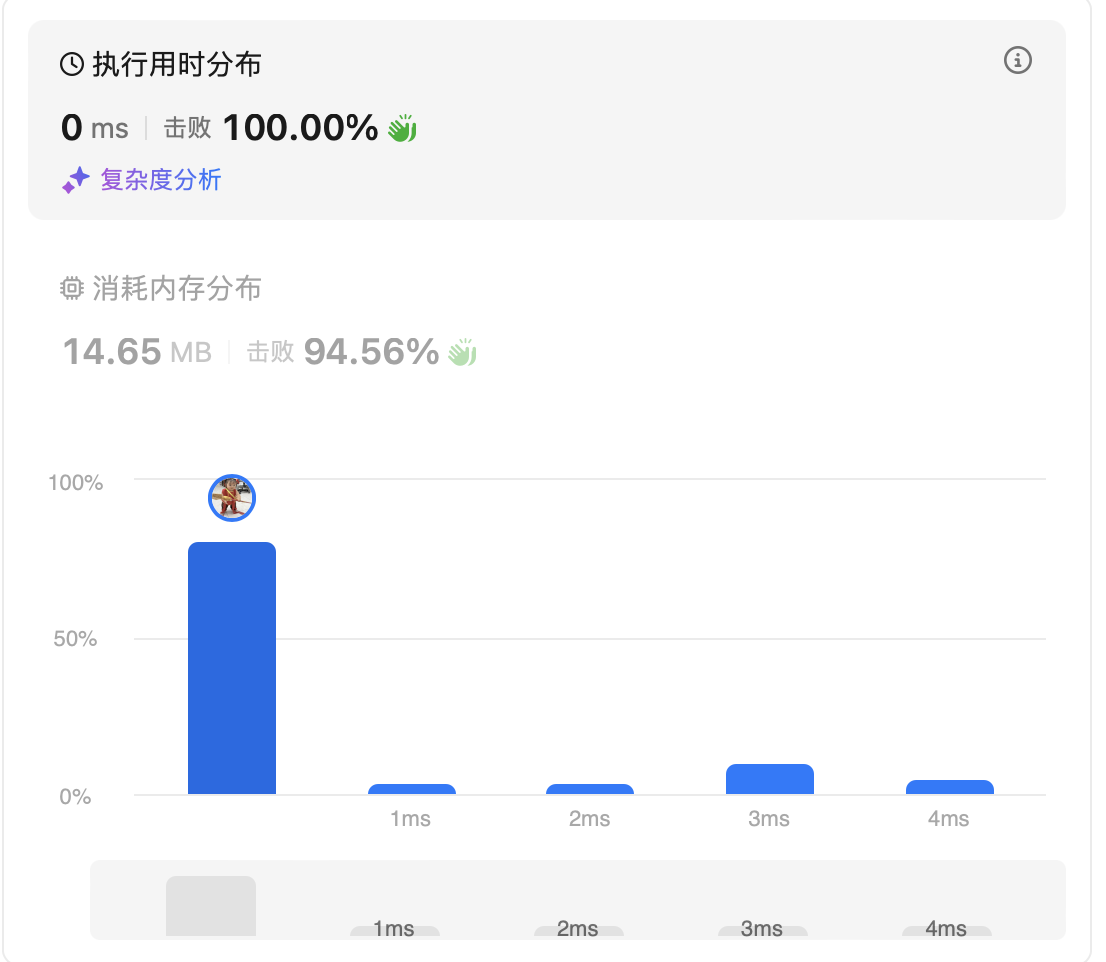This screenshot has height=962, width=1106.
Task: Open the 复杂度分析 link
Action: tap(161, 180)
